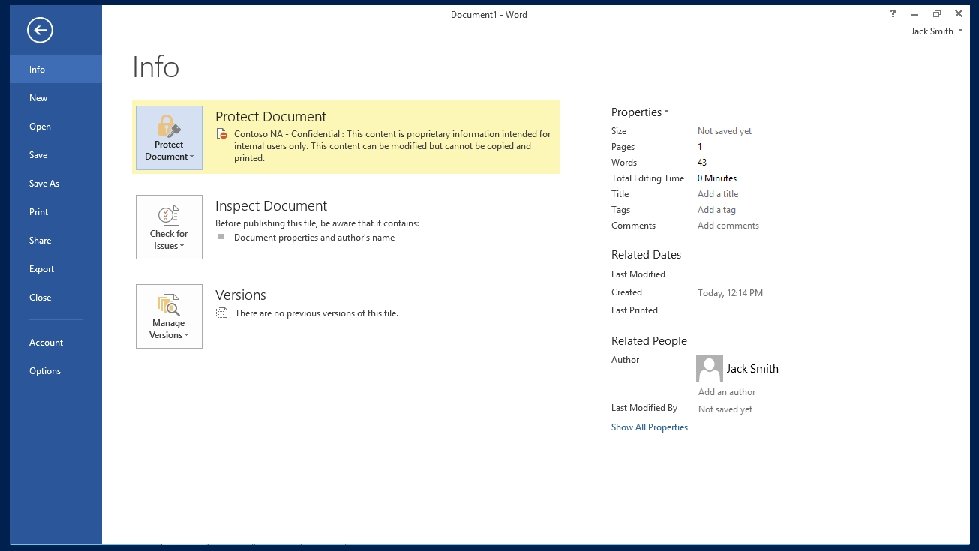
Task: Click the Related Dates heading
Action: pos(646,255)
